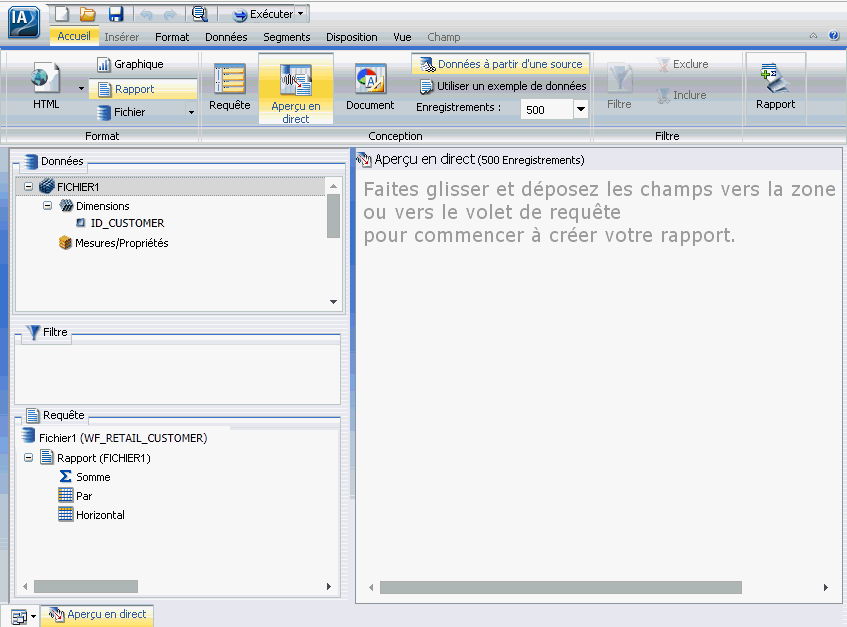Image resolution: width=847 pixels, height=627 pixels.
Task: Open the Données ribbon tab
Action: (x=226, y=37)
